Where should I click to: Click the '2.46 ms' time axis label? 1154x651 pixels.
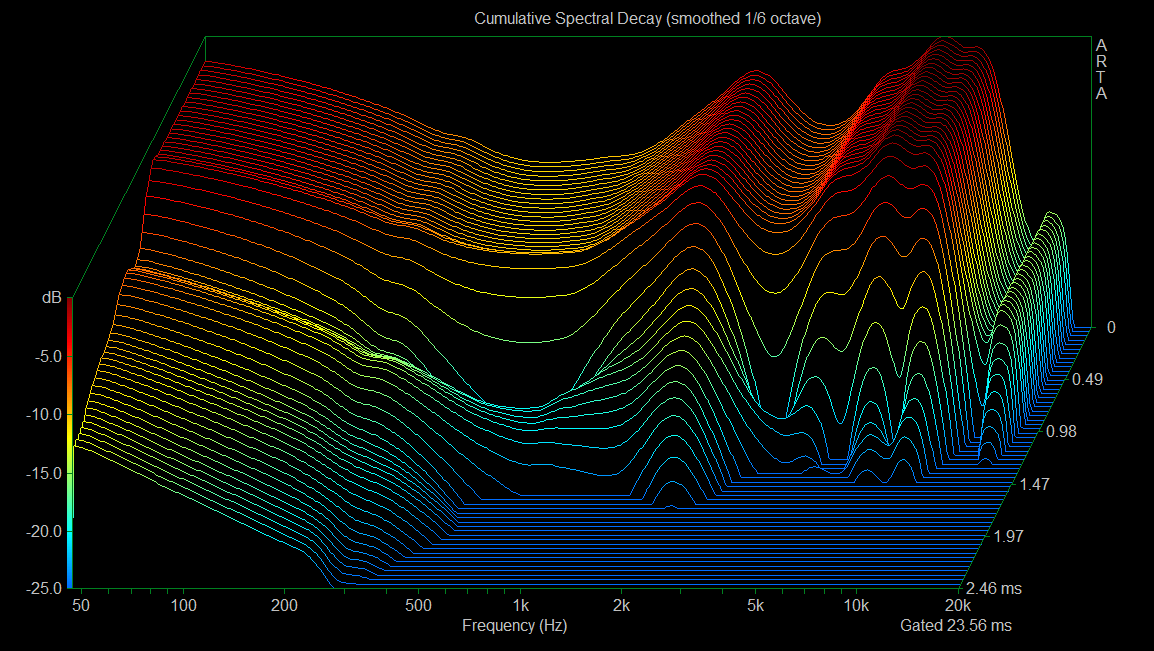coord(994,588)
